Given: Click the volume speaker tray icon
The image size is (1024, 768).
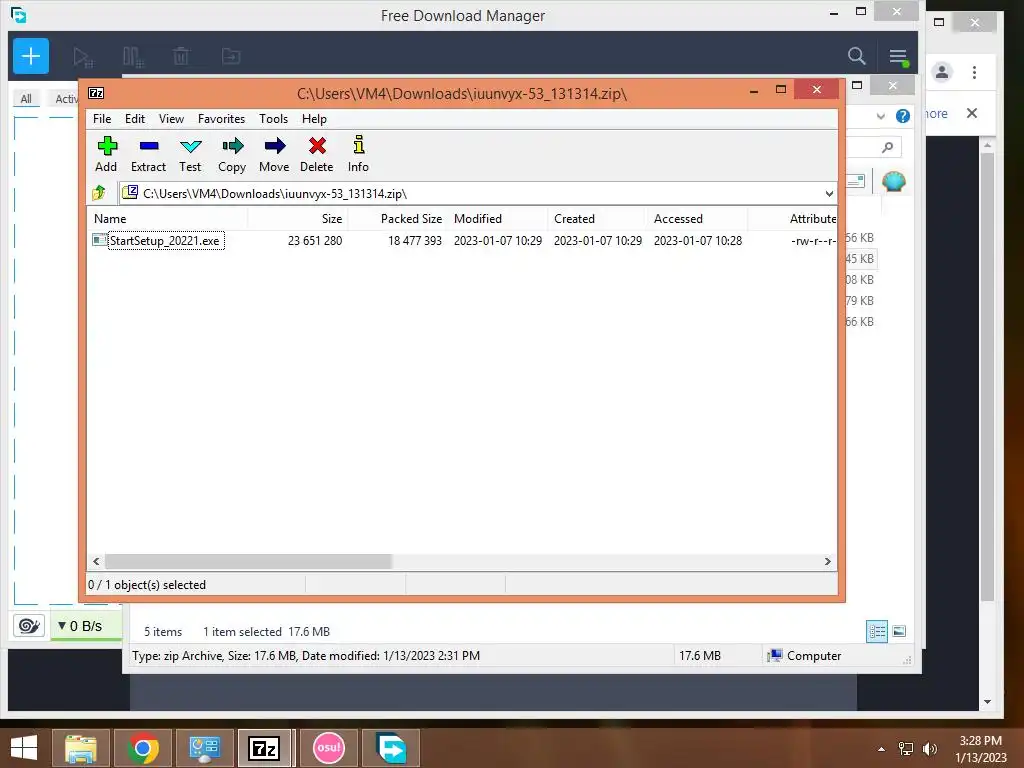Looking at the screenshot, I should pyautogui.click(x=930, y=749).
